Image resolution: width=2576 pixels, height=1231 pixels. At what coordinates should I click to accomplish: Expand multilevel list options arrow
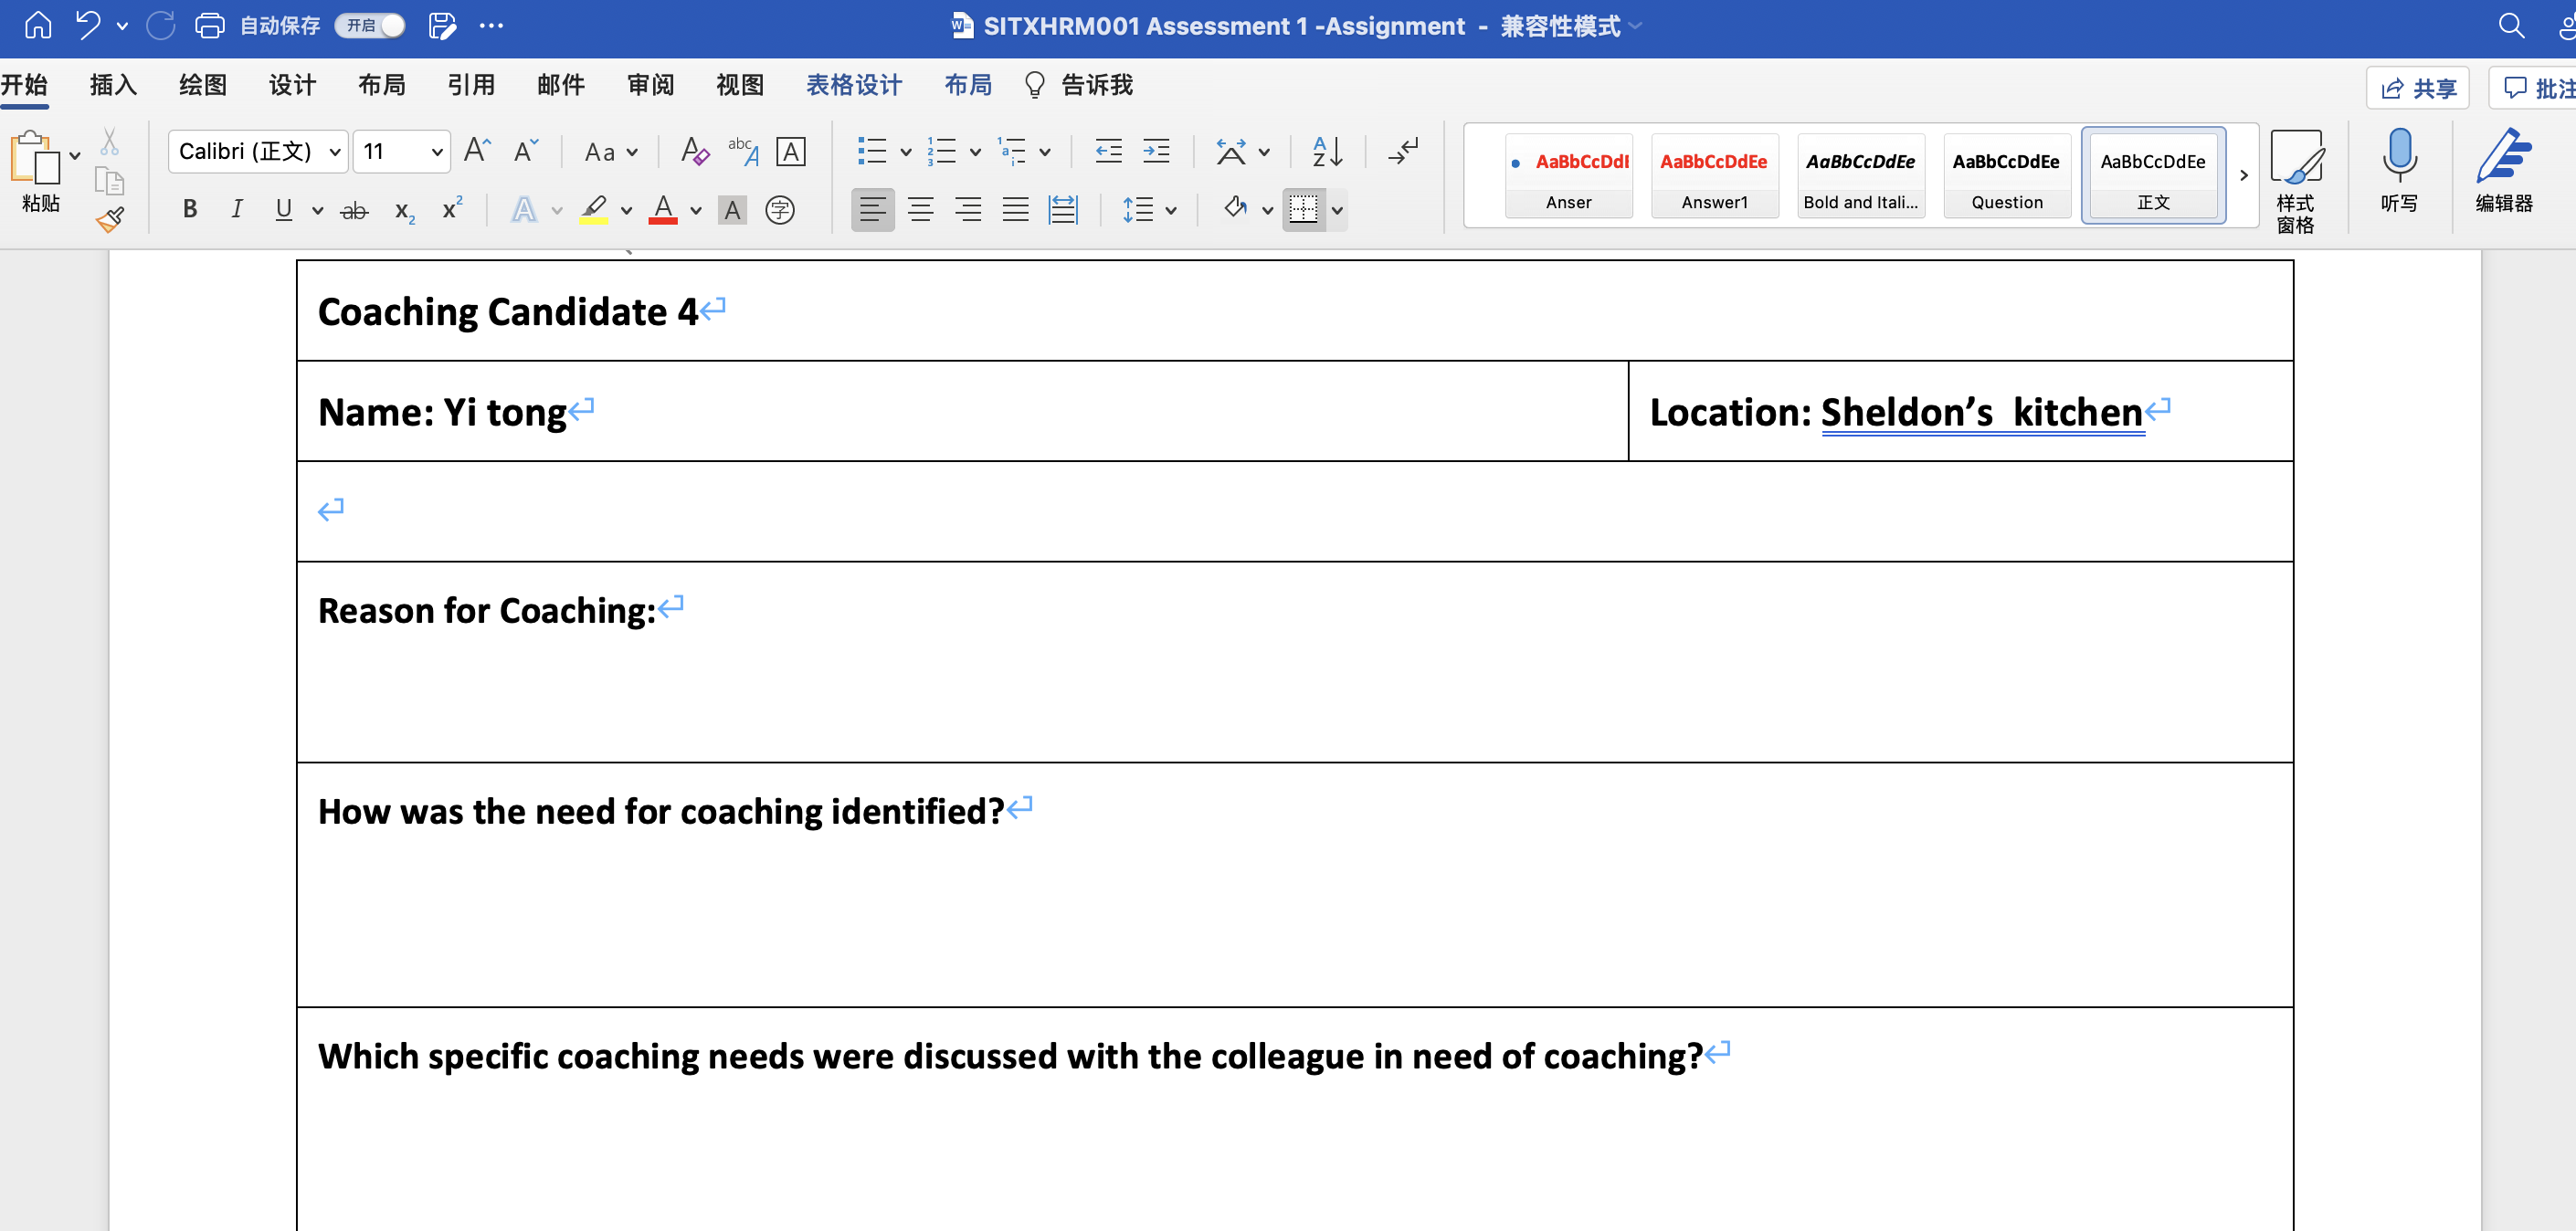(x=1045, y=152)
